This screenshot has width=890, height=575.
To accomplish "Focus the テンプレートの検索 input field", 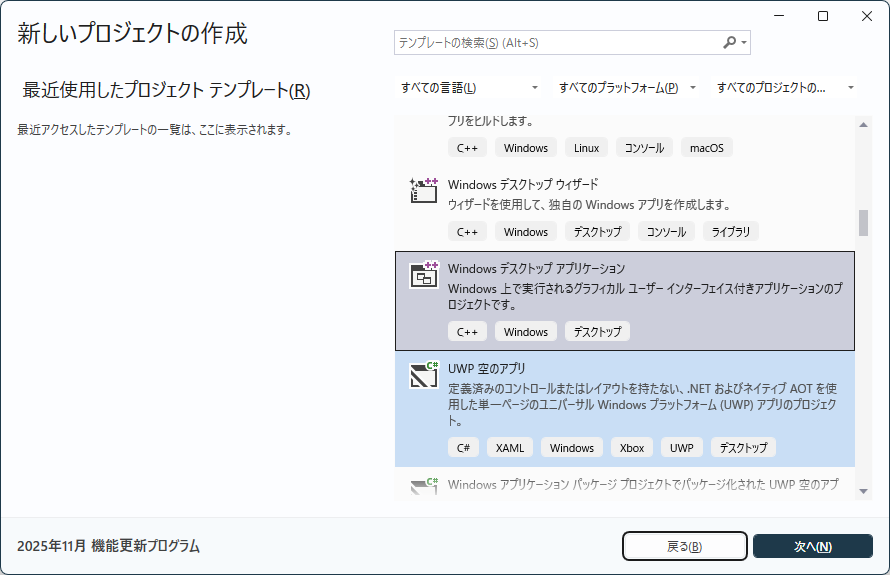I will coord(555,43).
